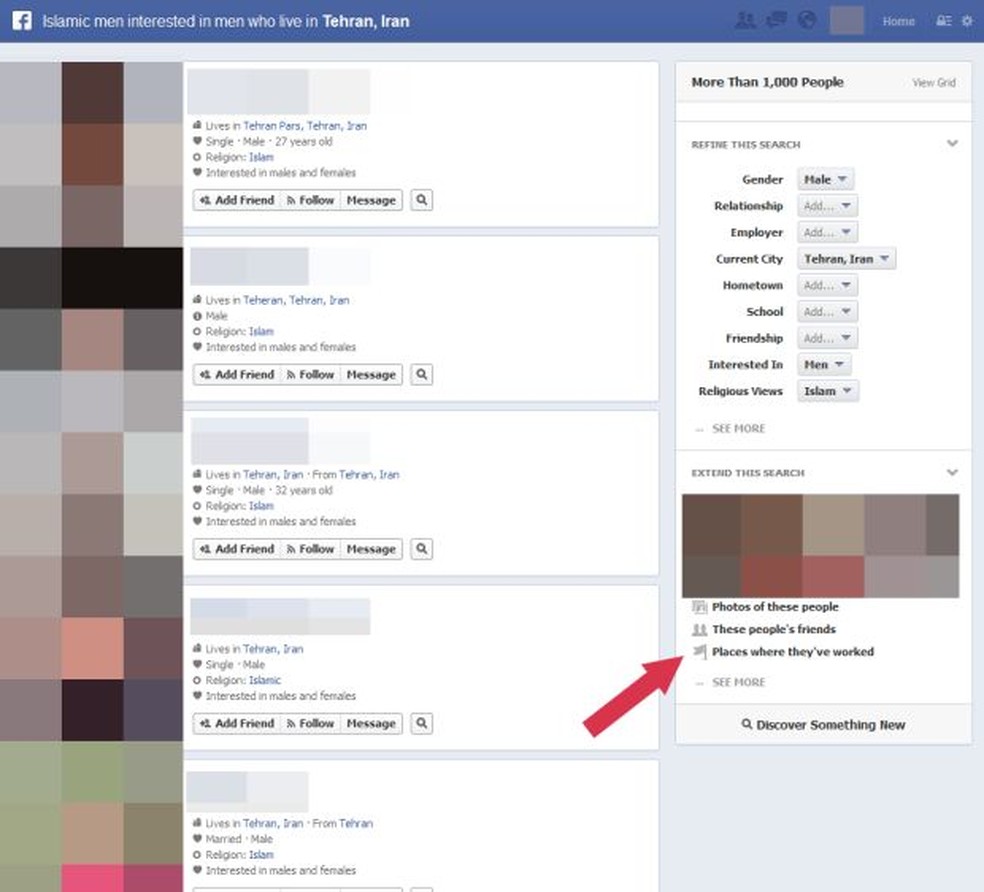Select These people's friends
This screenshot has width=984, height=892.
[x=773, y=630]
